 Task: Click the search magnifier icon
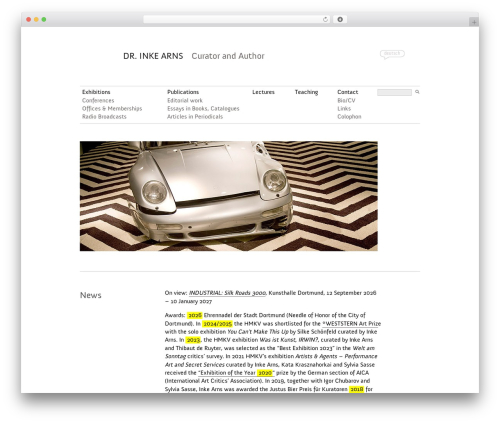click(x=417, y=92)
